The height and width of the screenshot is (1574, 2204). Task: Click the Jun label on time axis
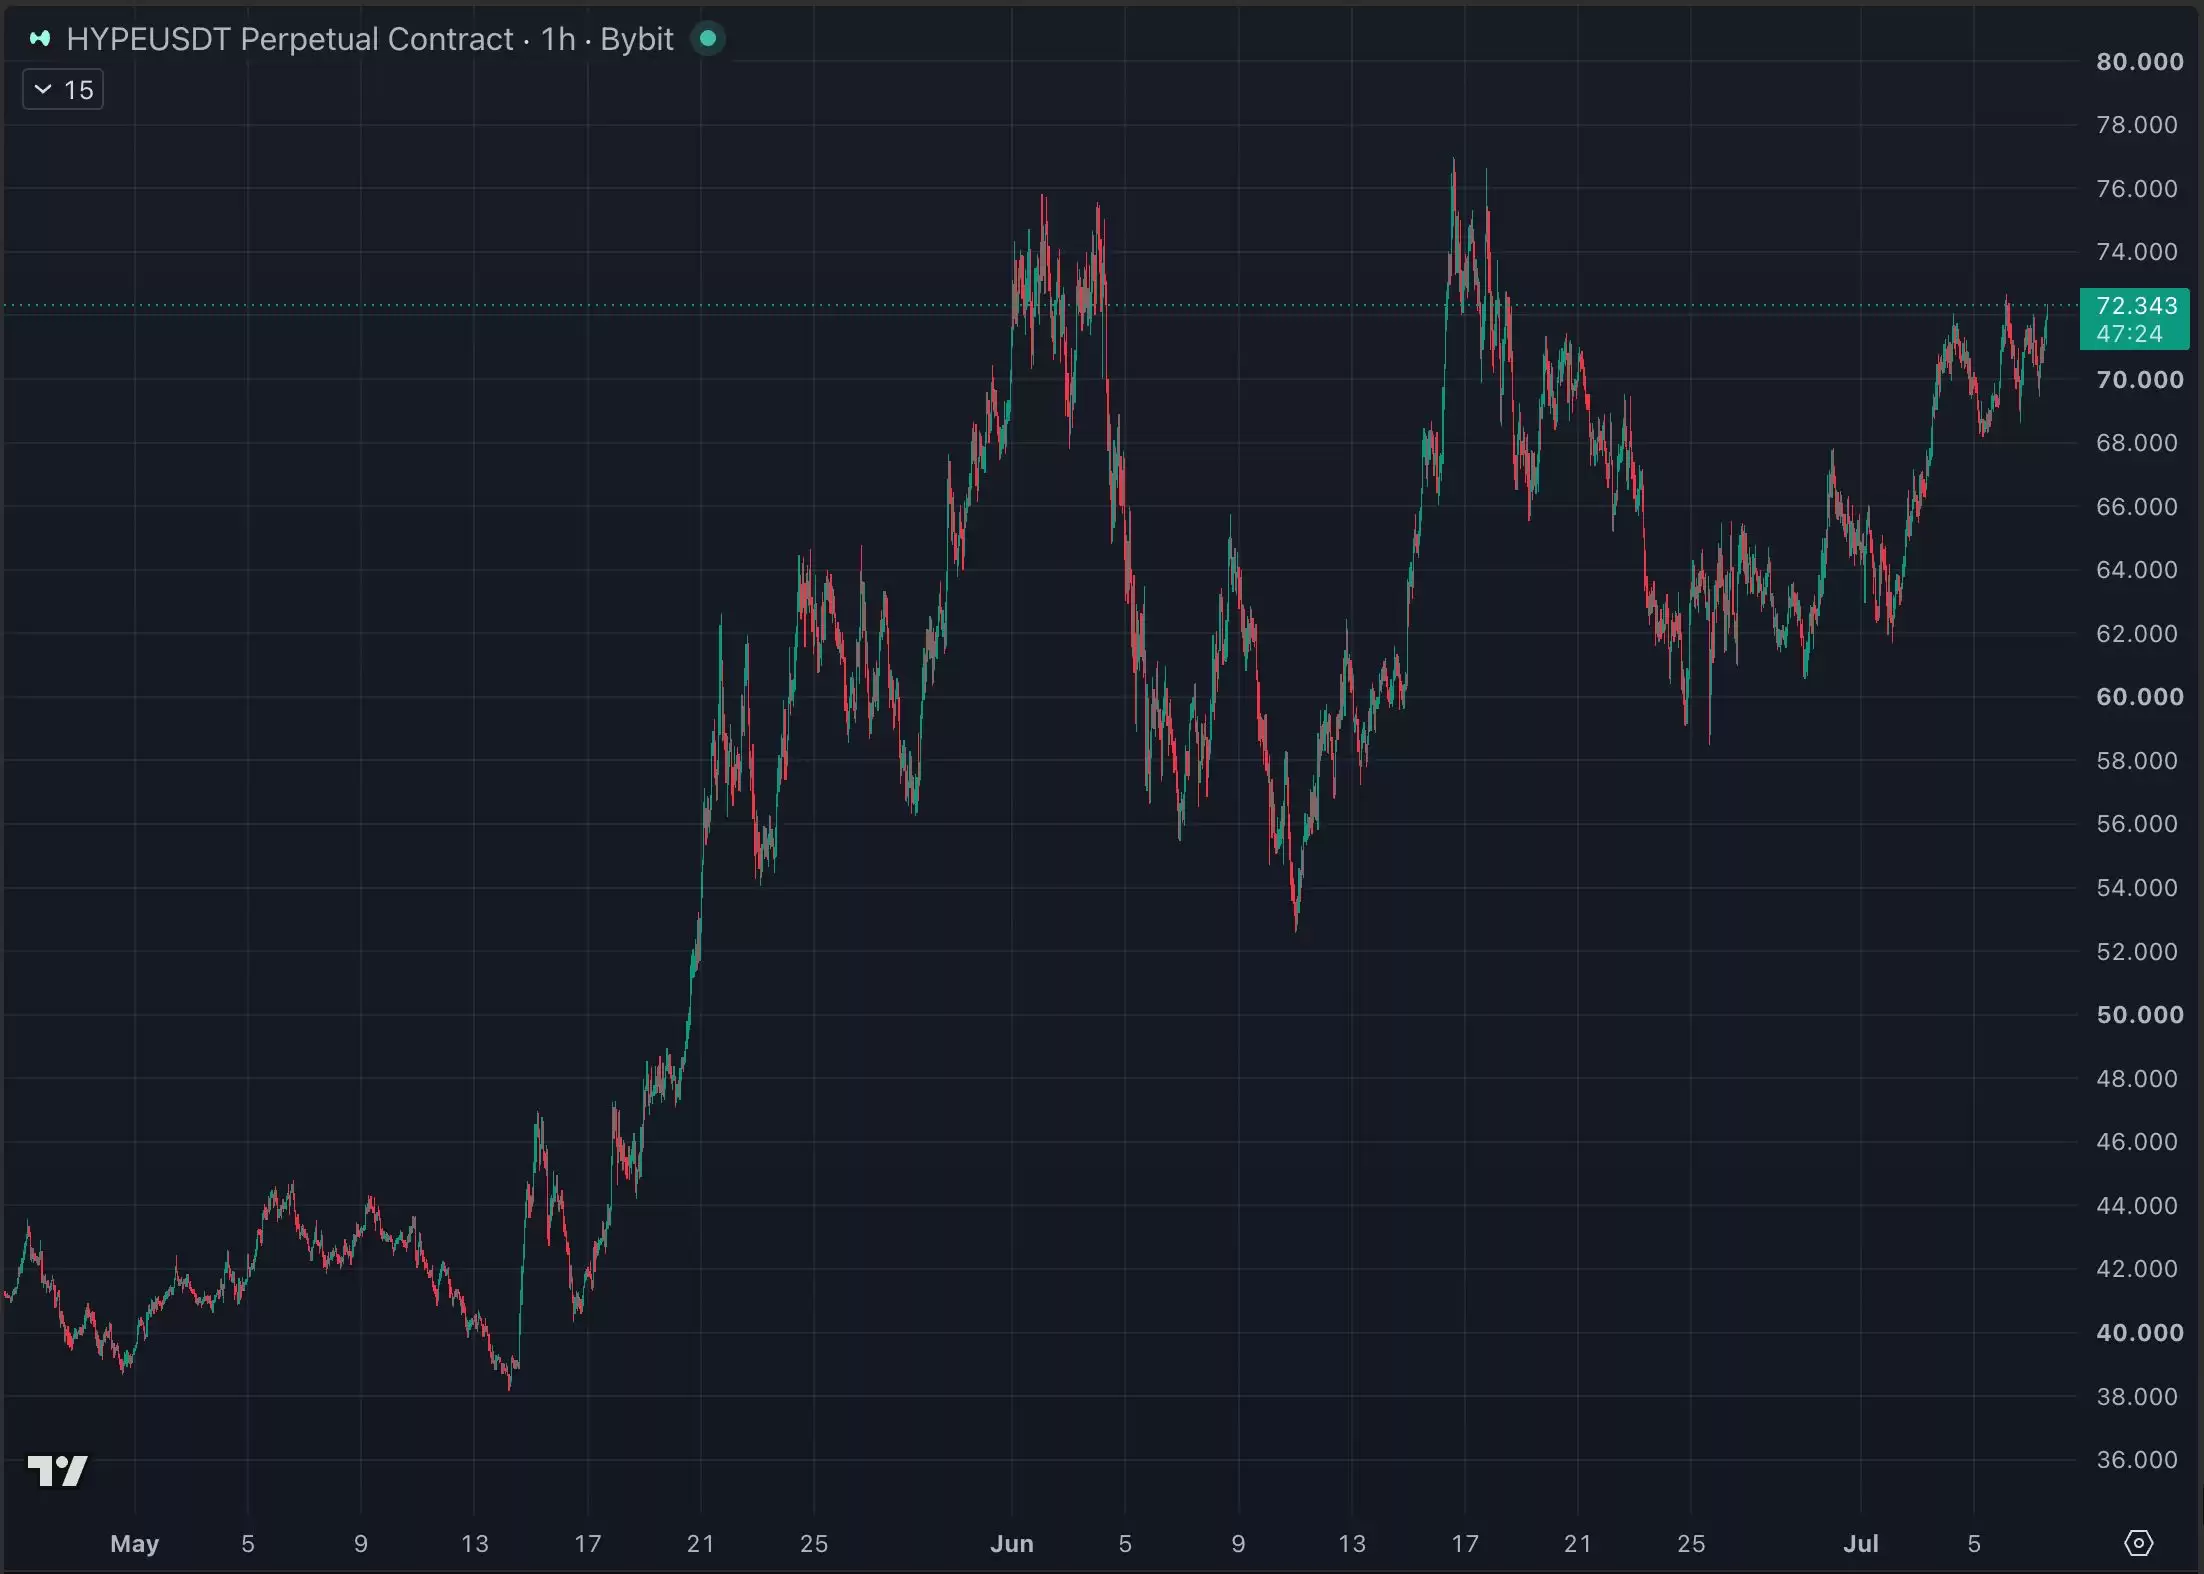(x=1012, y=1544)
